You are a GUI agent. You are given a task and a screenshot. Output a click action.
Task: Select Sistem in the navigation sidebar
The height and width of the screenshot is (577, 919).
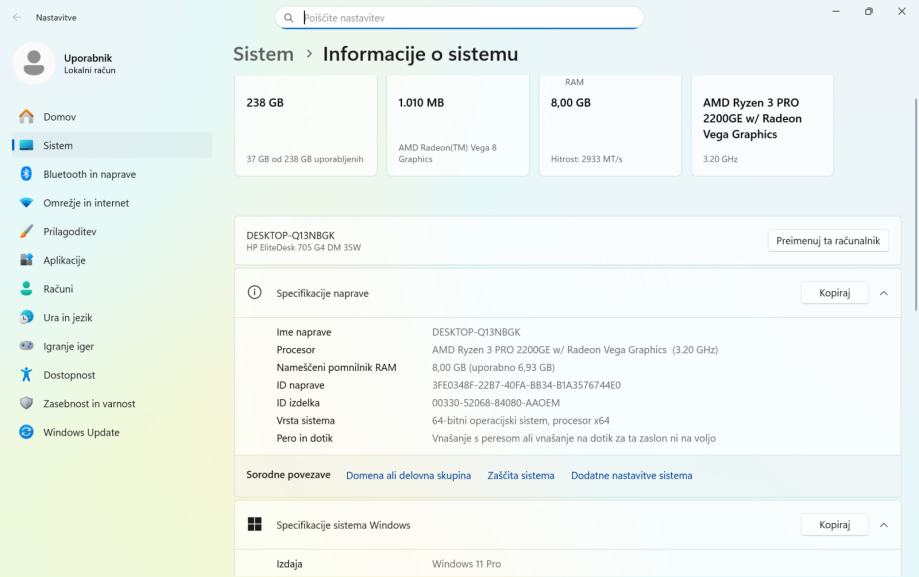coord(58,146)
